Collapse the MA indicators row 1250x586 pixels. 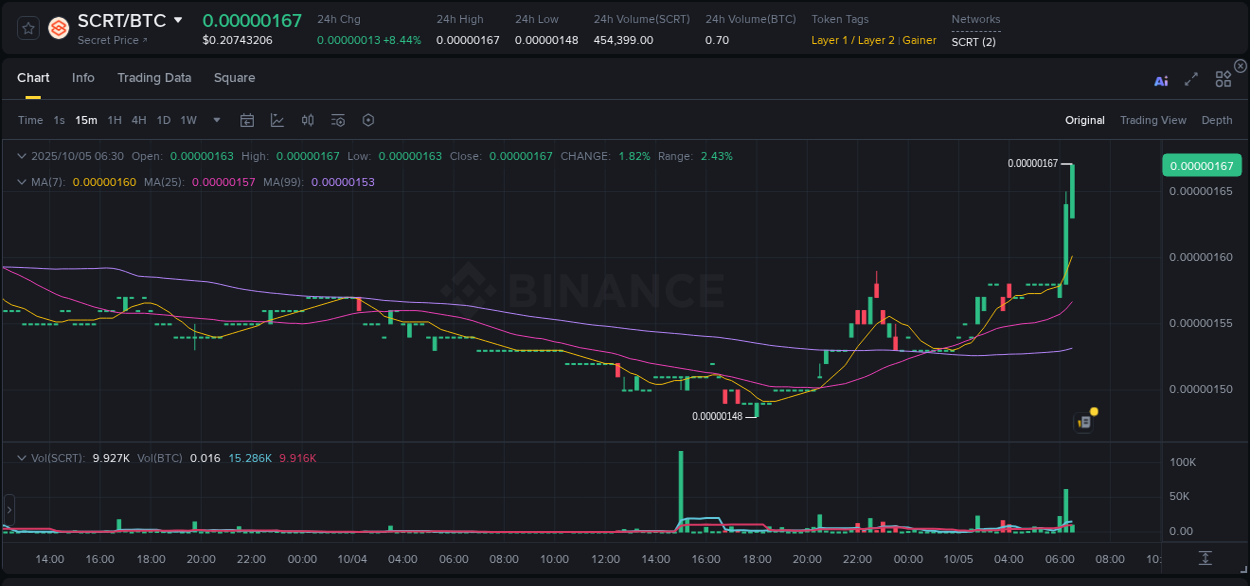pos(22,182)
